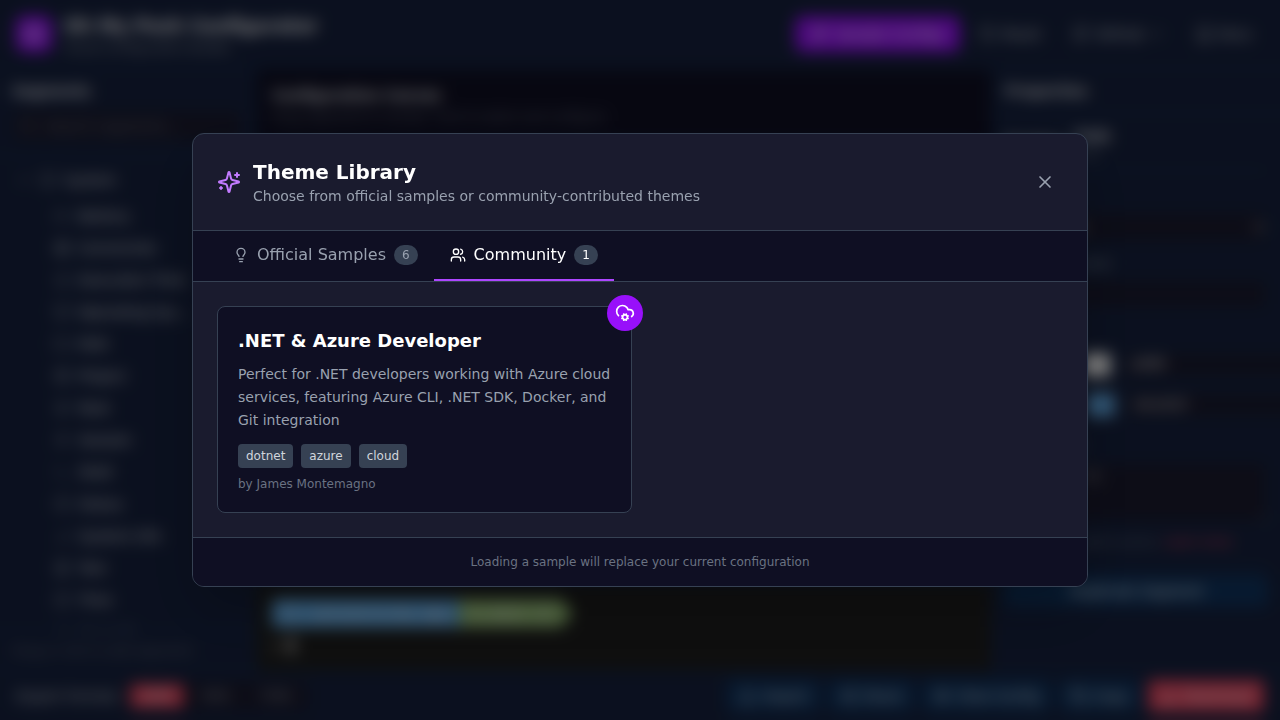
Task: Click the Official Samples count badge 6
Action: coord(406,255)
